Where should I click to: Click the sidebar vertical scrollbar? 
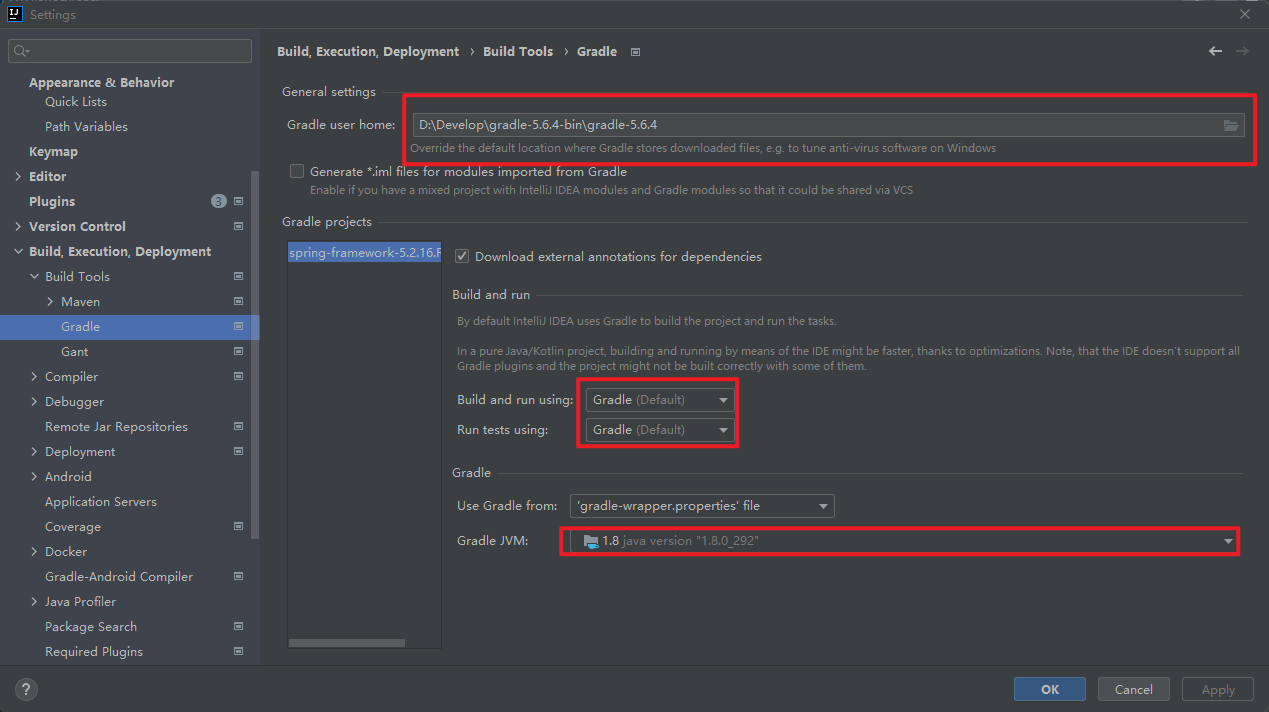[x=255, y=355]
